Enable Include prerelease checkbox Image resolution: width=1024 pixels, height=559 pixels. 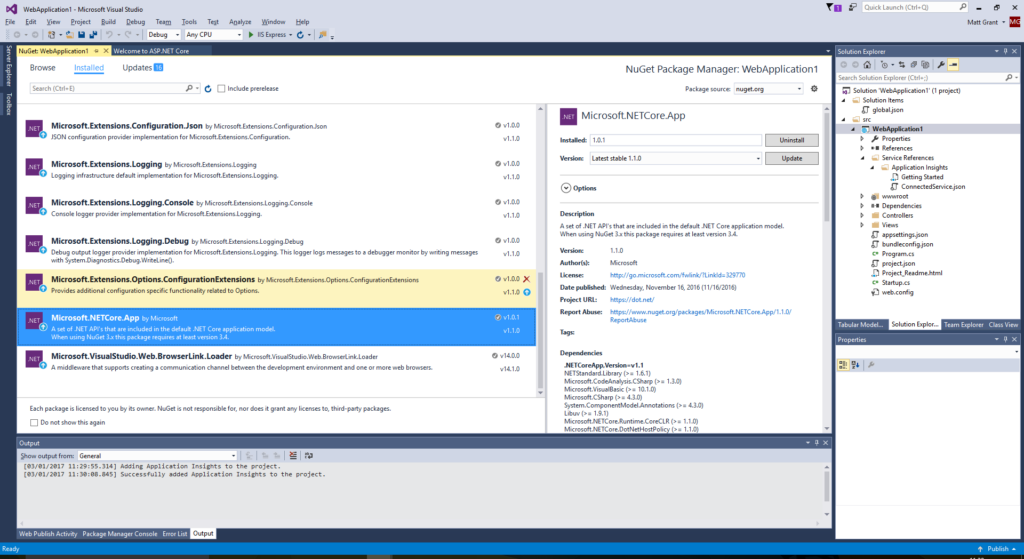click(x=221, y=88)
